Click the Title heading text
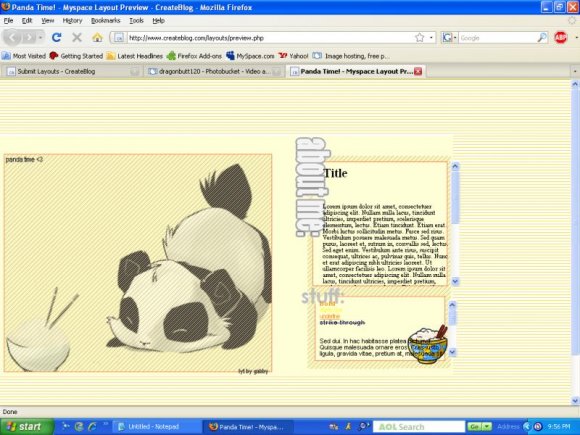The height and width of the screenshot is (435, 580). pos(335,173)
